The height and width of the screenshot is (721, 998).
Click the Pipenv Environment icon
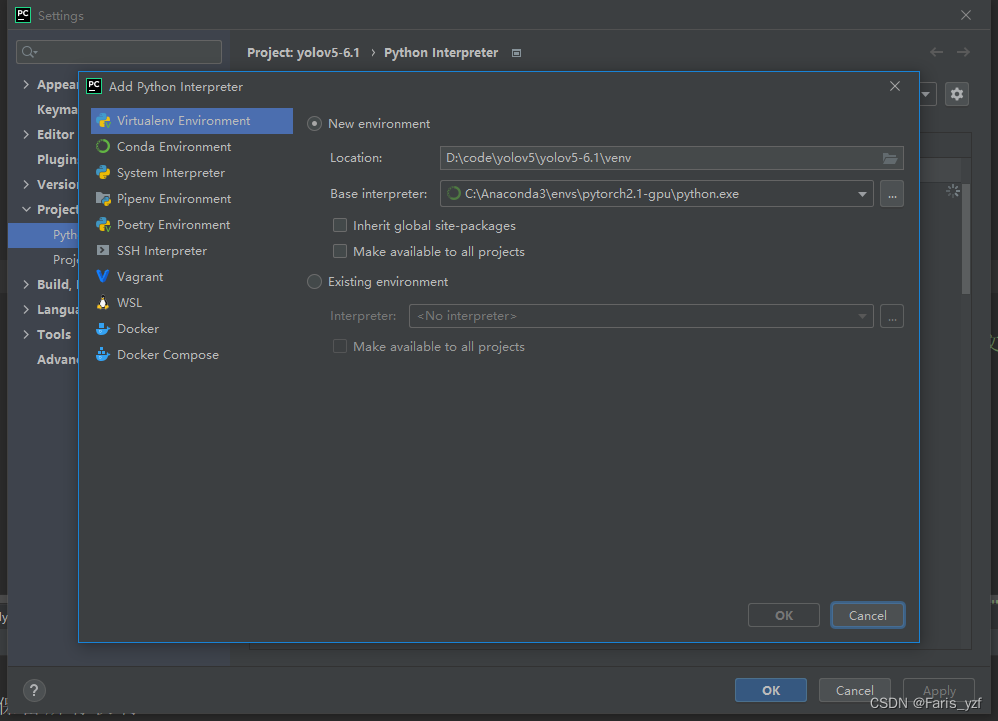click(103, 199)
